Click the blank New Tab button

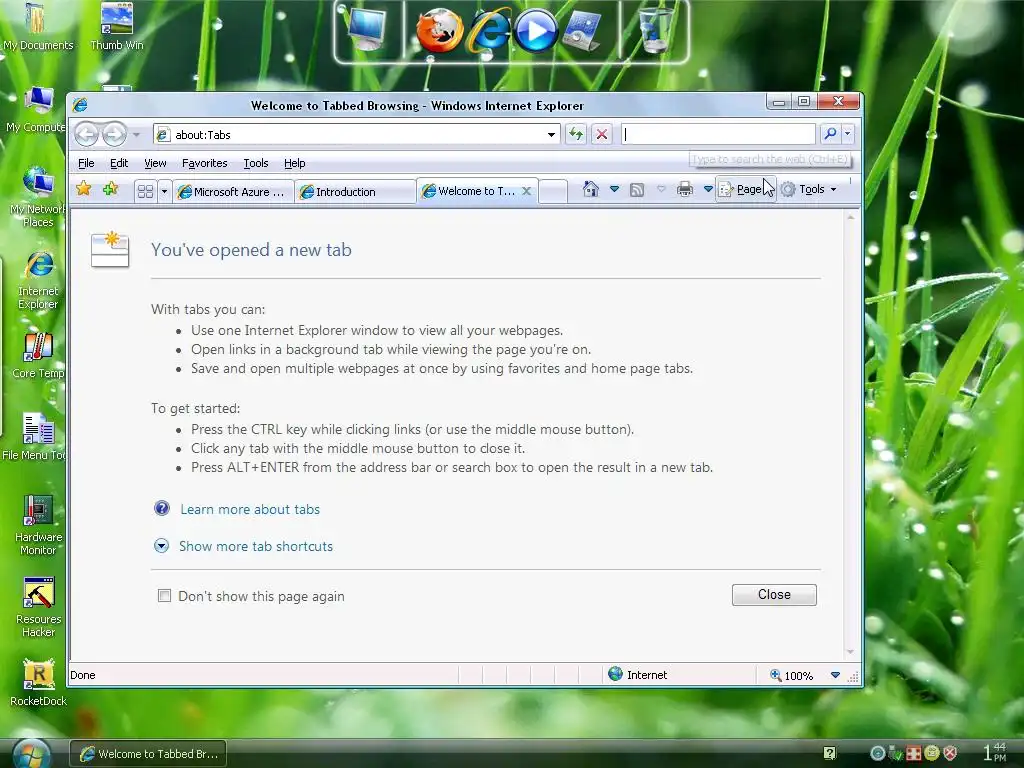(553, 191)
